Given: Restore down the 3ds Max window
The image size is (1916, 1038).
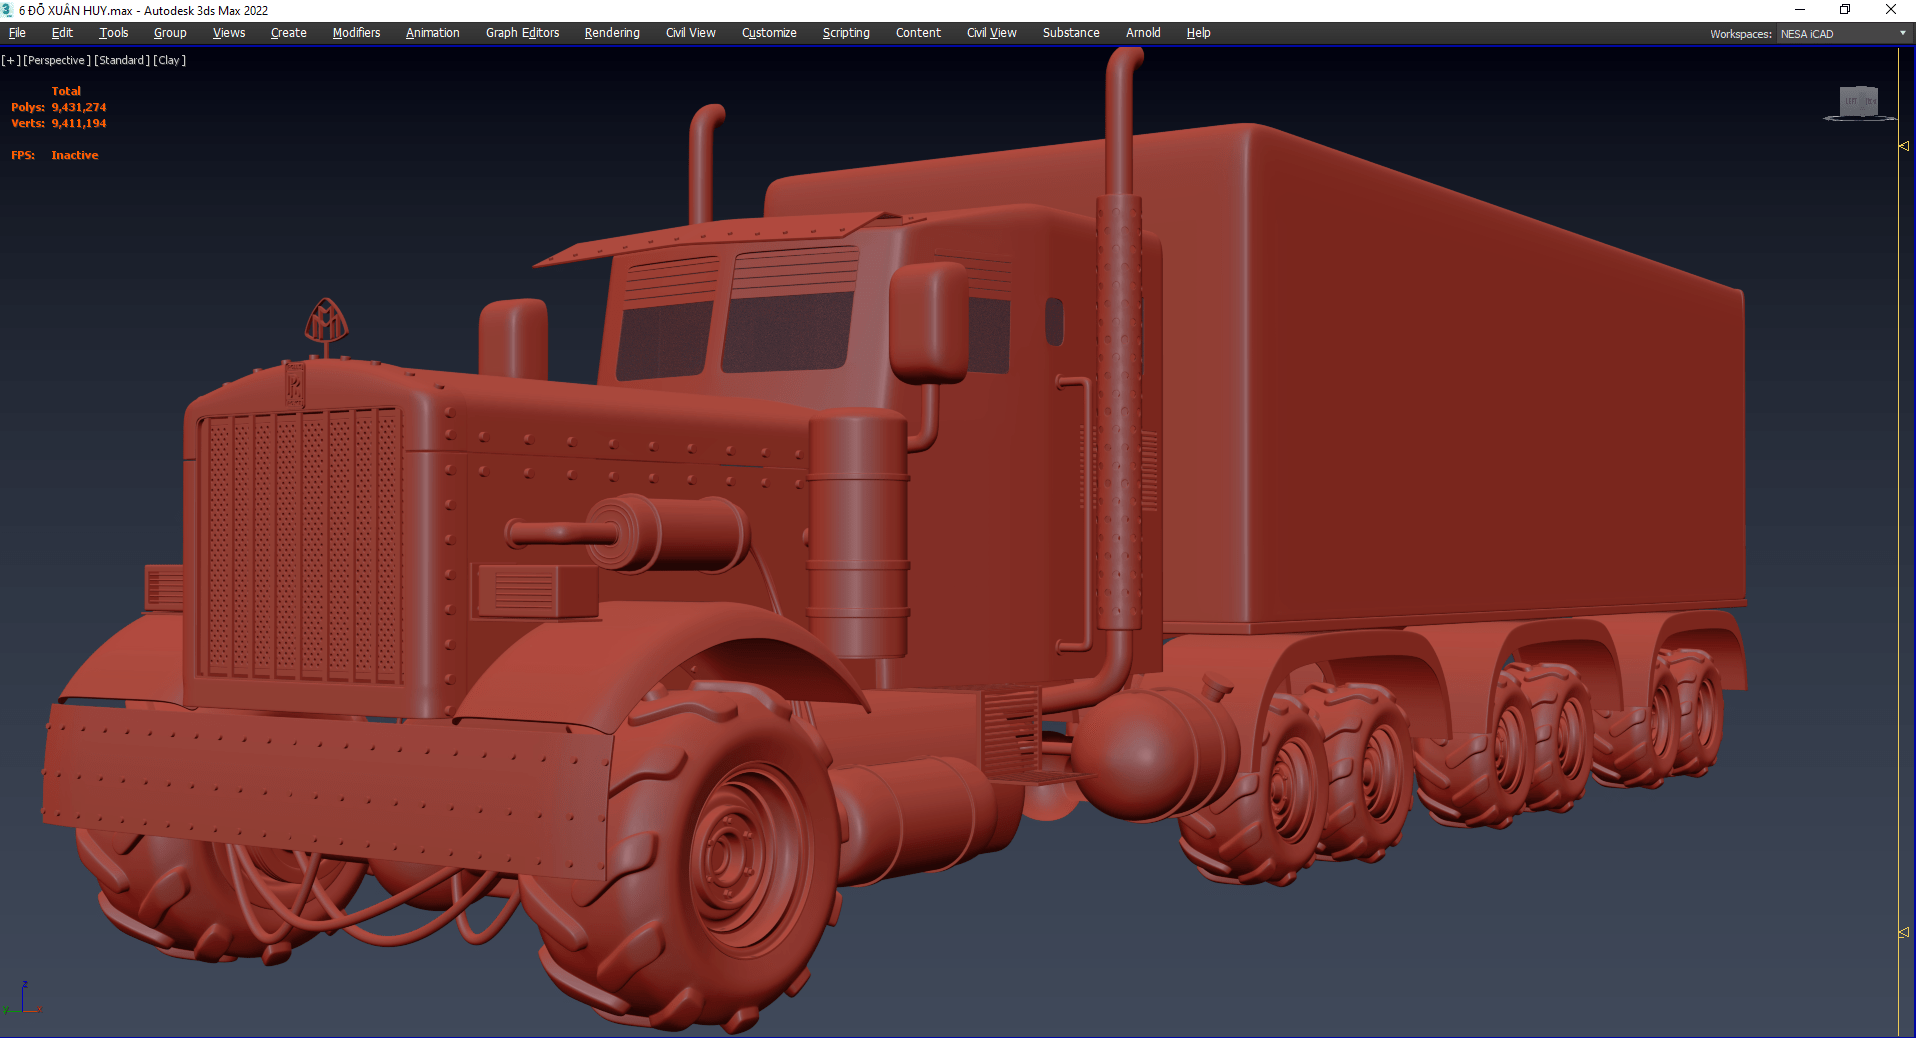Looking at the screenshot, I should pos(1845,10).
